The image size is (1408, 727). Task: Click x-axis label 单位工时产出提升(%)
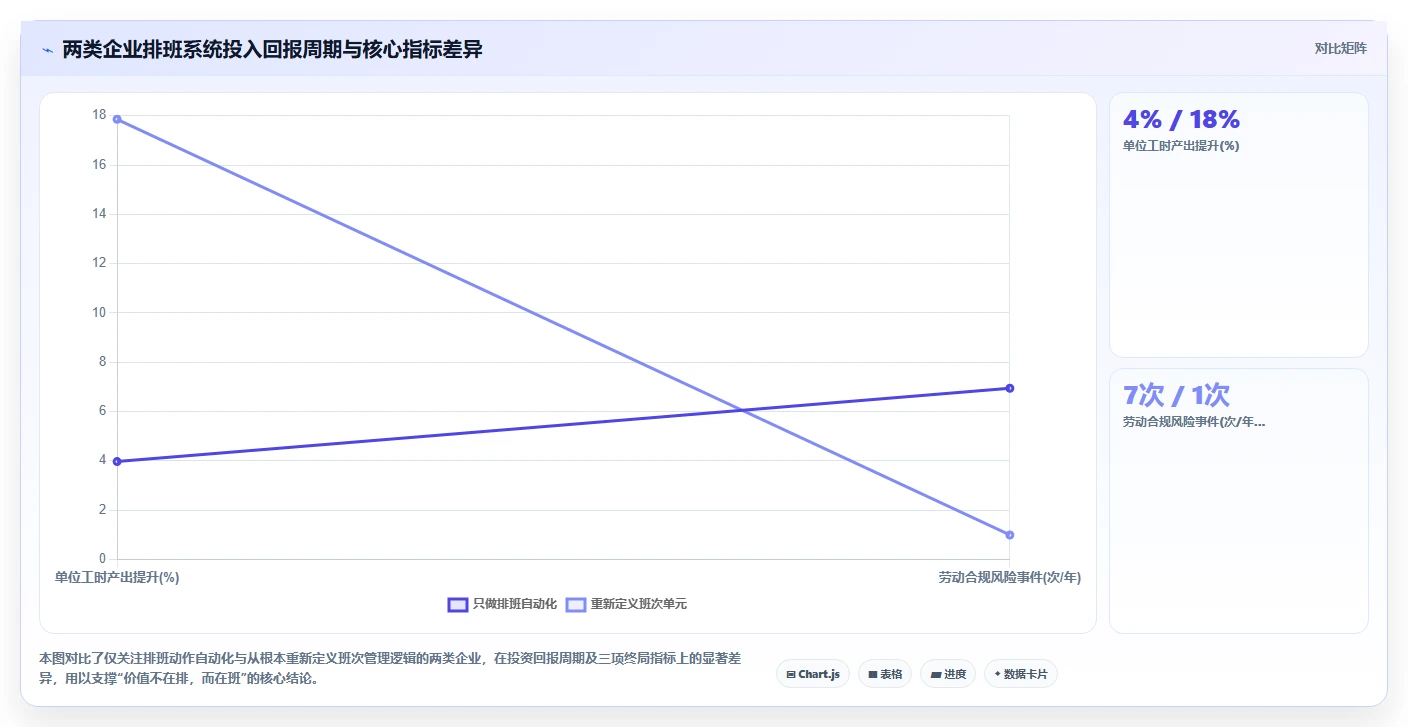click(117, 577)
